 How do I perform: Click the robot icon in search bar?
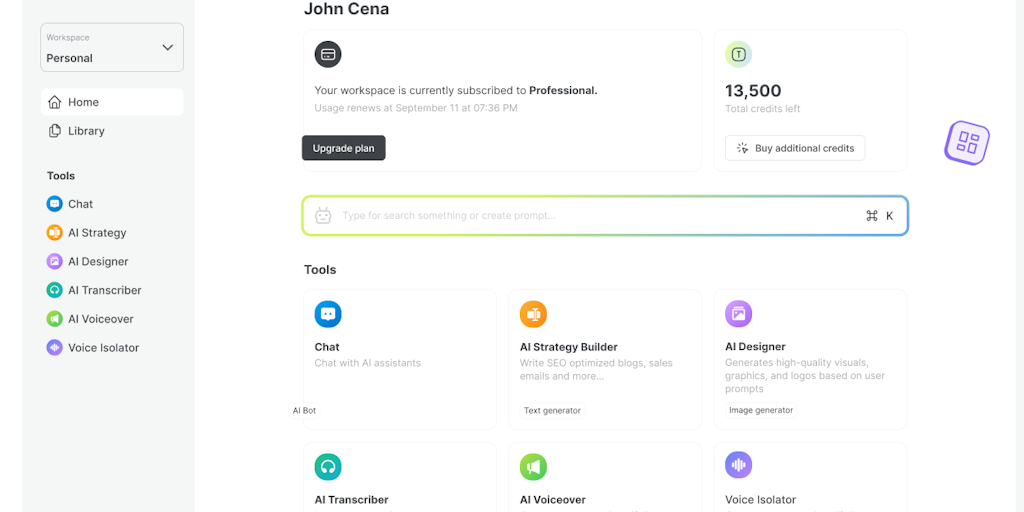point(323,216)
